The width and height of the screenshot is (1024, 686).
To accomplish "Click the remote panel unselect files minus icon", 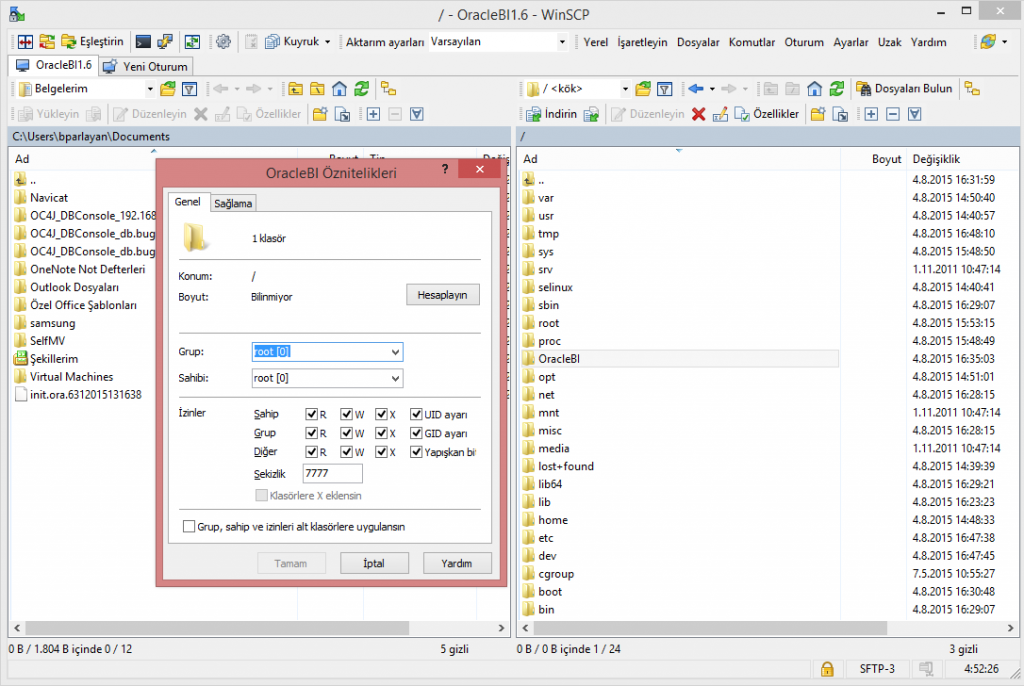I will (893, 114).
